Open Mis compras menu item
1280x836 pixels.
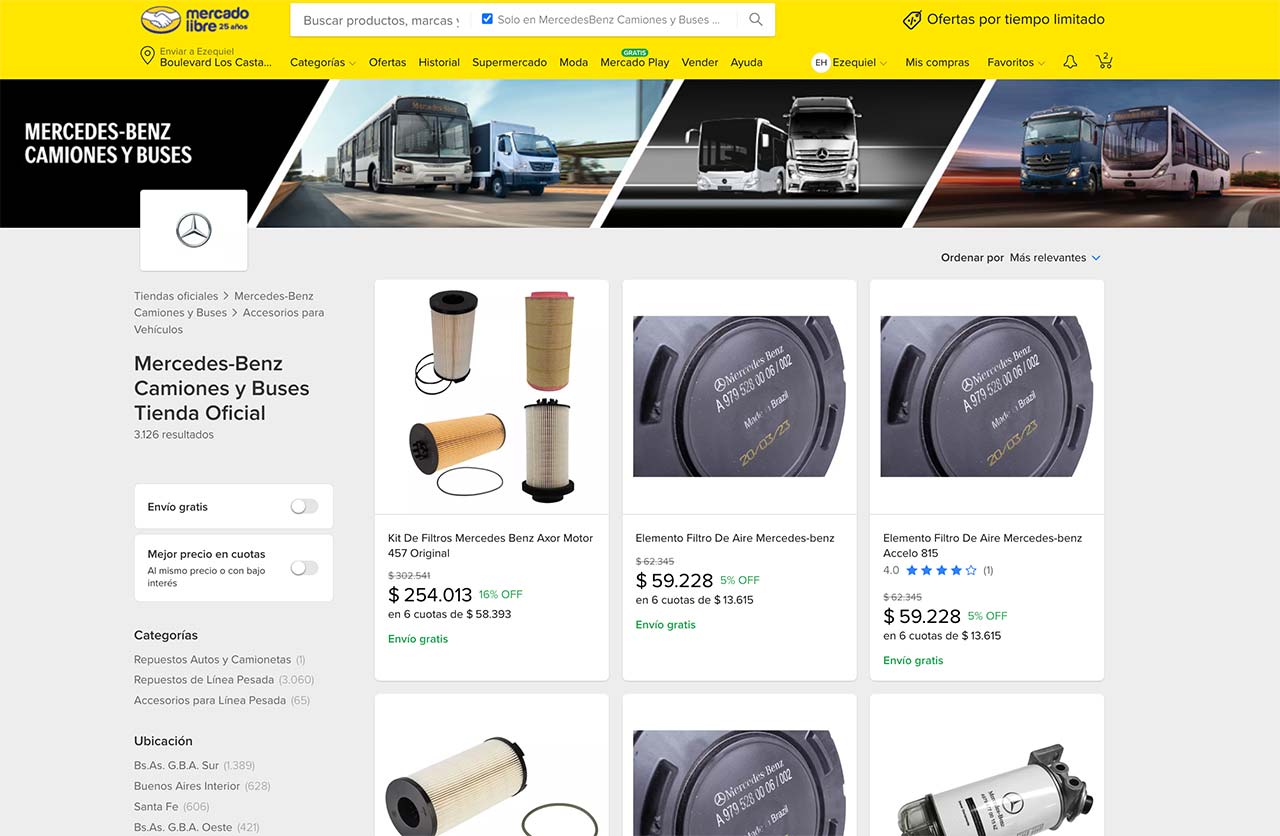[x=937, y=62]
